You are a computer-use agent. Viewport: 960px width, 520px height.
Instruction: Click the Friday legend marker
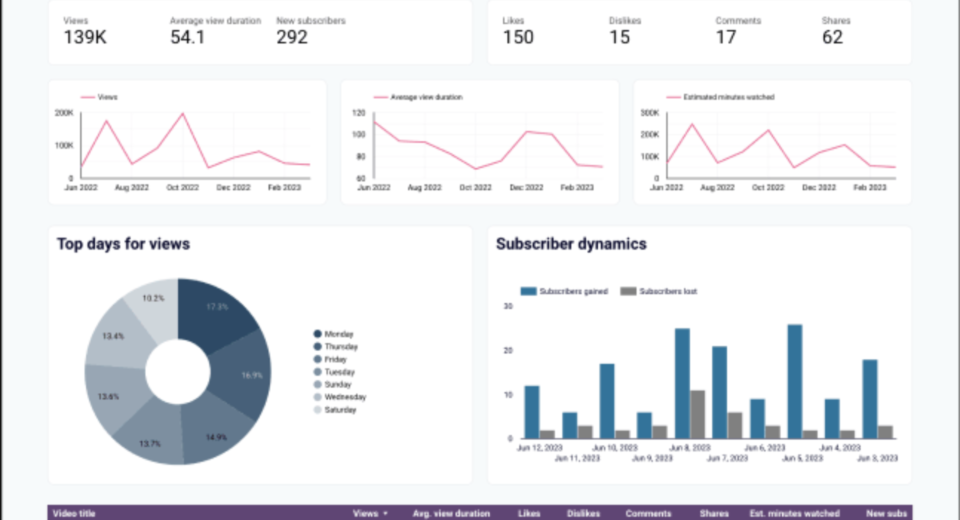pyautogui.click(x=317, y=359)
